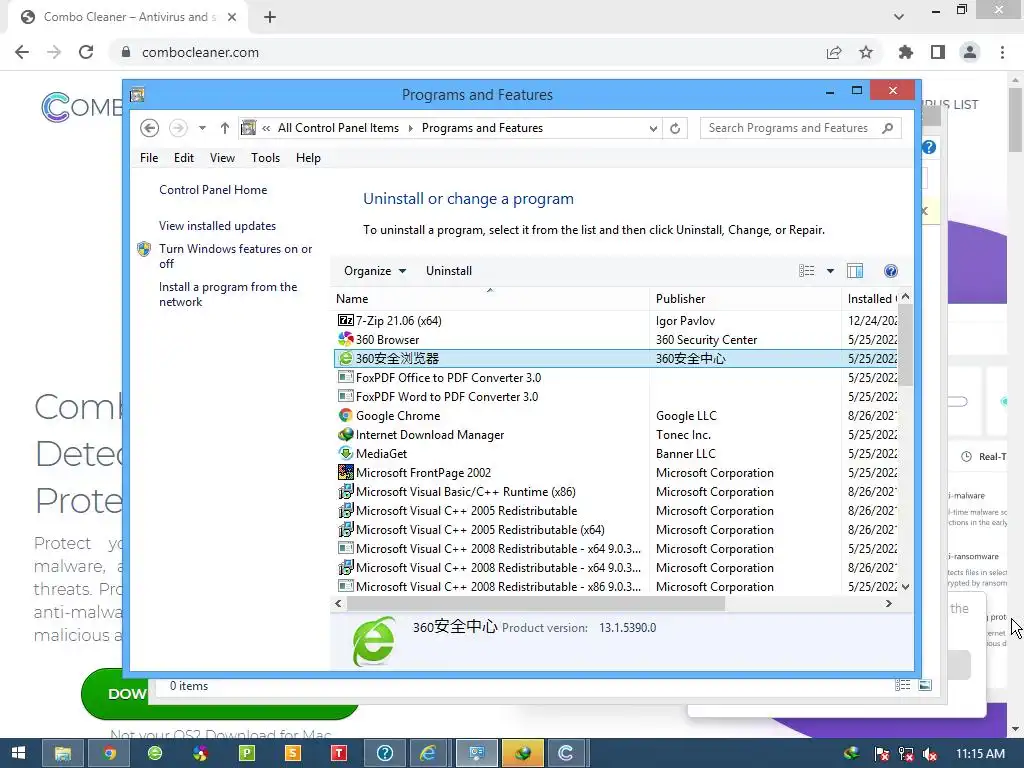The image size is (1024, 768).
Task: Select FoxPDF Word to PDF Converter 3.0
Action: click(x=447, y=396)
